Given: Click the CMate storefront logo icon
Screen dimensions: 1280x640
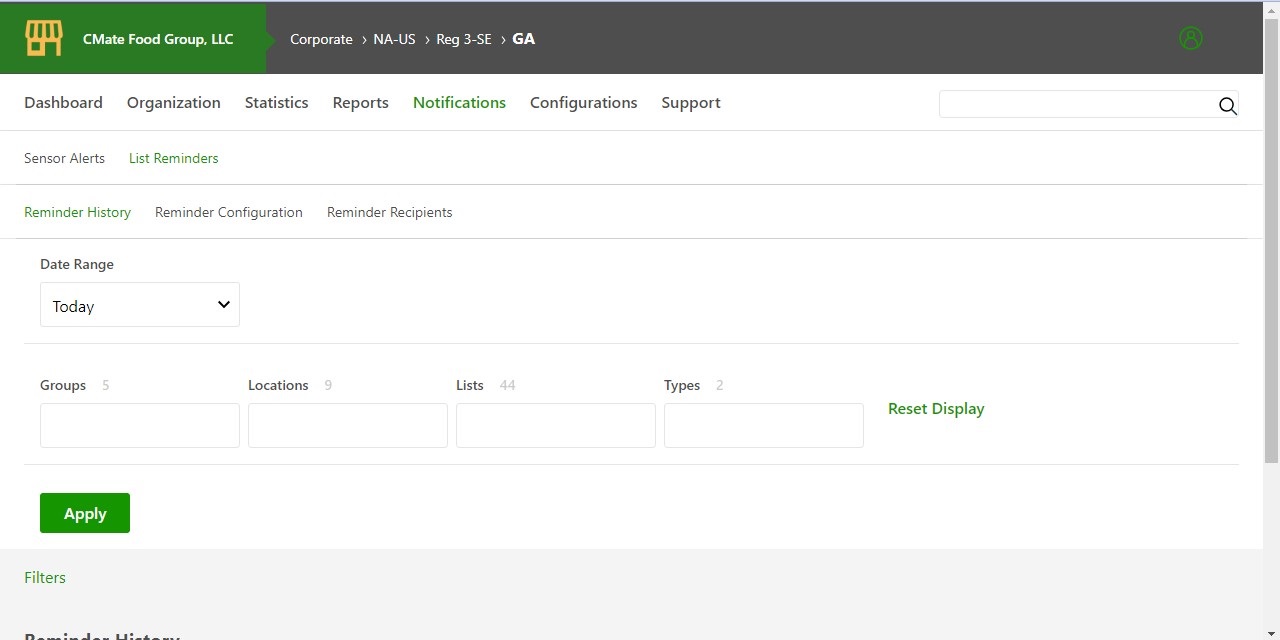Looking at the screenshot, I should point(44,39).
